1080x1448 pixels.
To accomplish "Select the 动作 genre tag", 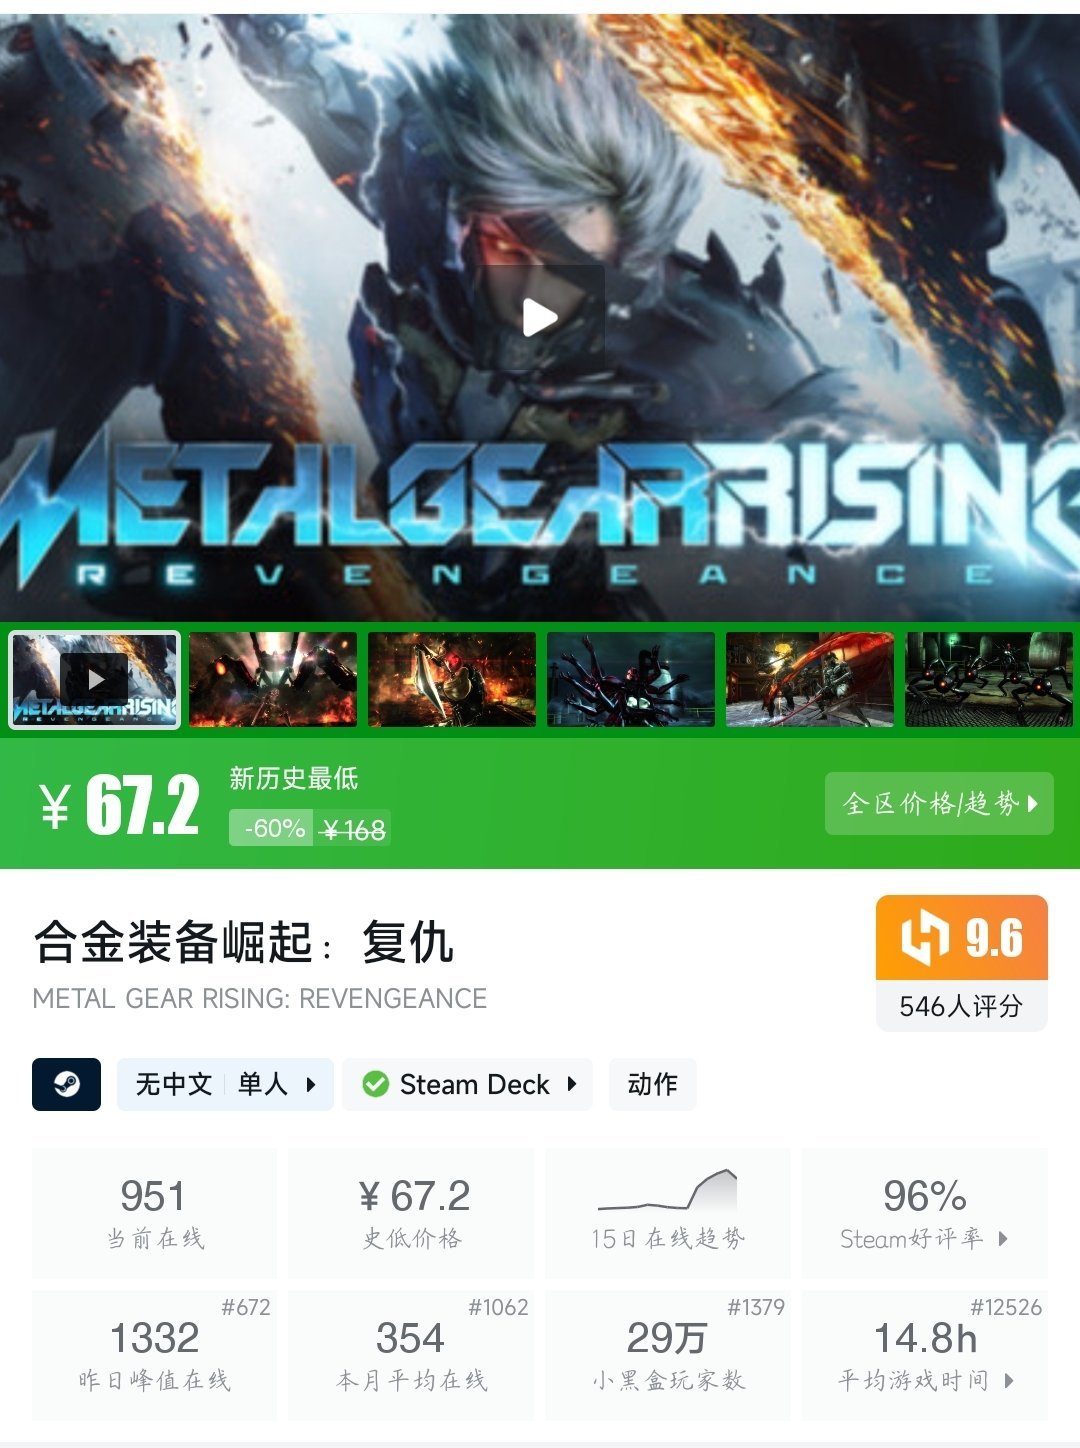I will point(652,1084).
